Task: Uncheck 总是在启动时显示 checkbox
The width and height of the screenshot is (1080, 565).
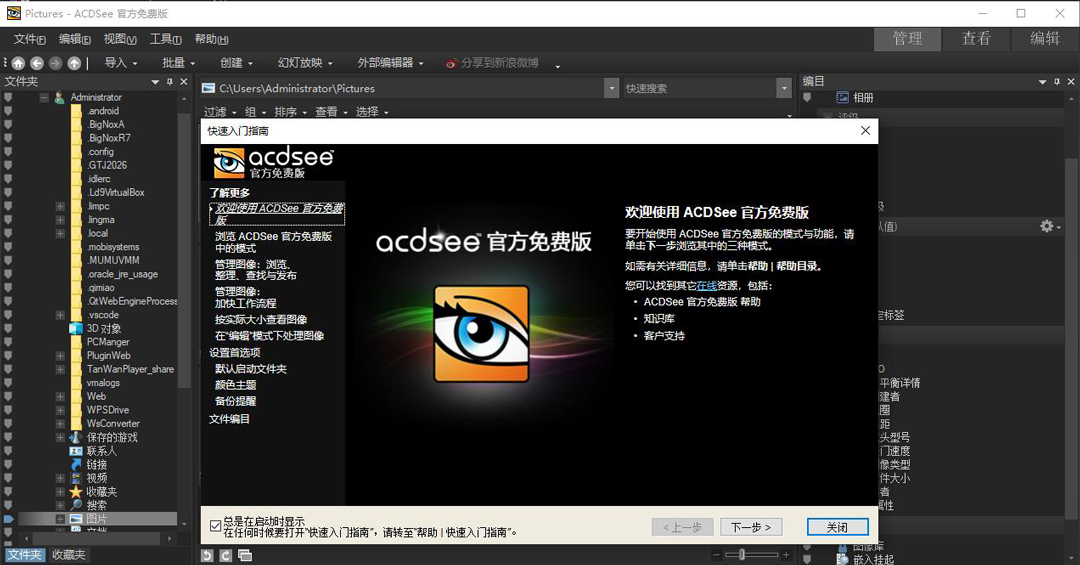Action: 216,526
